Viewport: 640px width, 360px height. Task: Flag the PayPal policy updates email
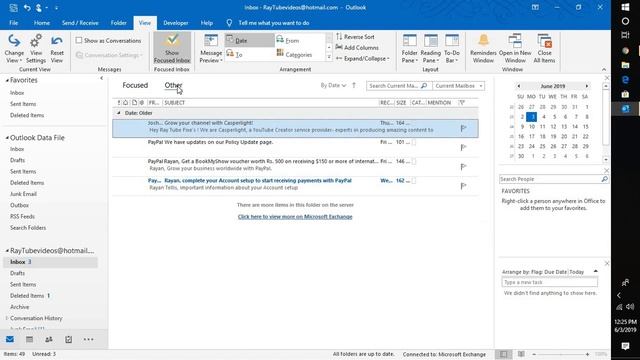click(x=463, y=147)
